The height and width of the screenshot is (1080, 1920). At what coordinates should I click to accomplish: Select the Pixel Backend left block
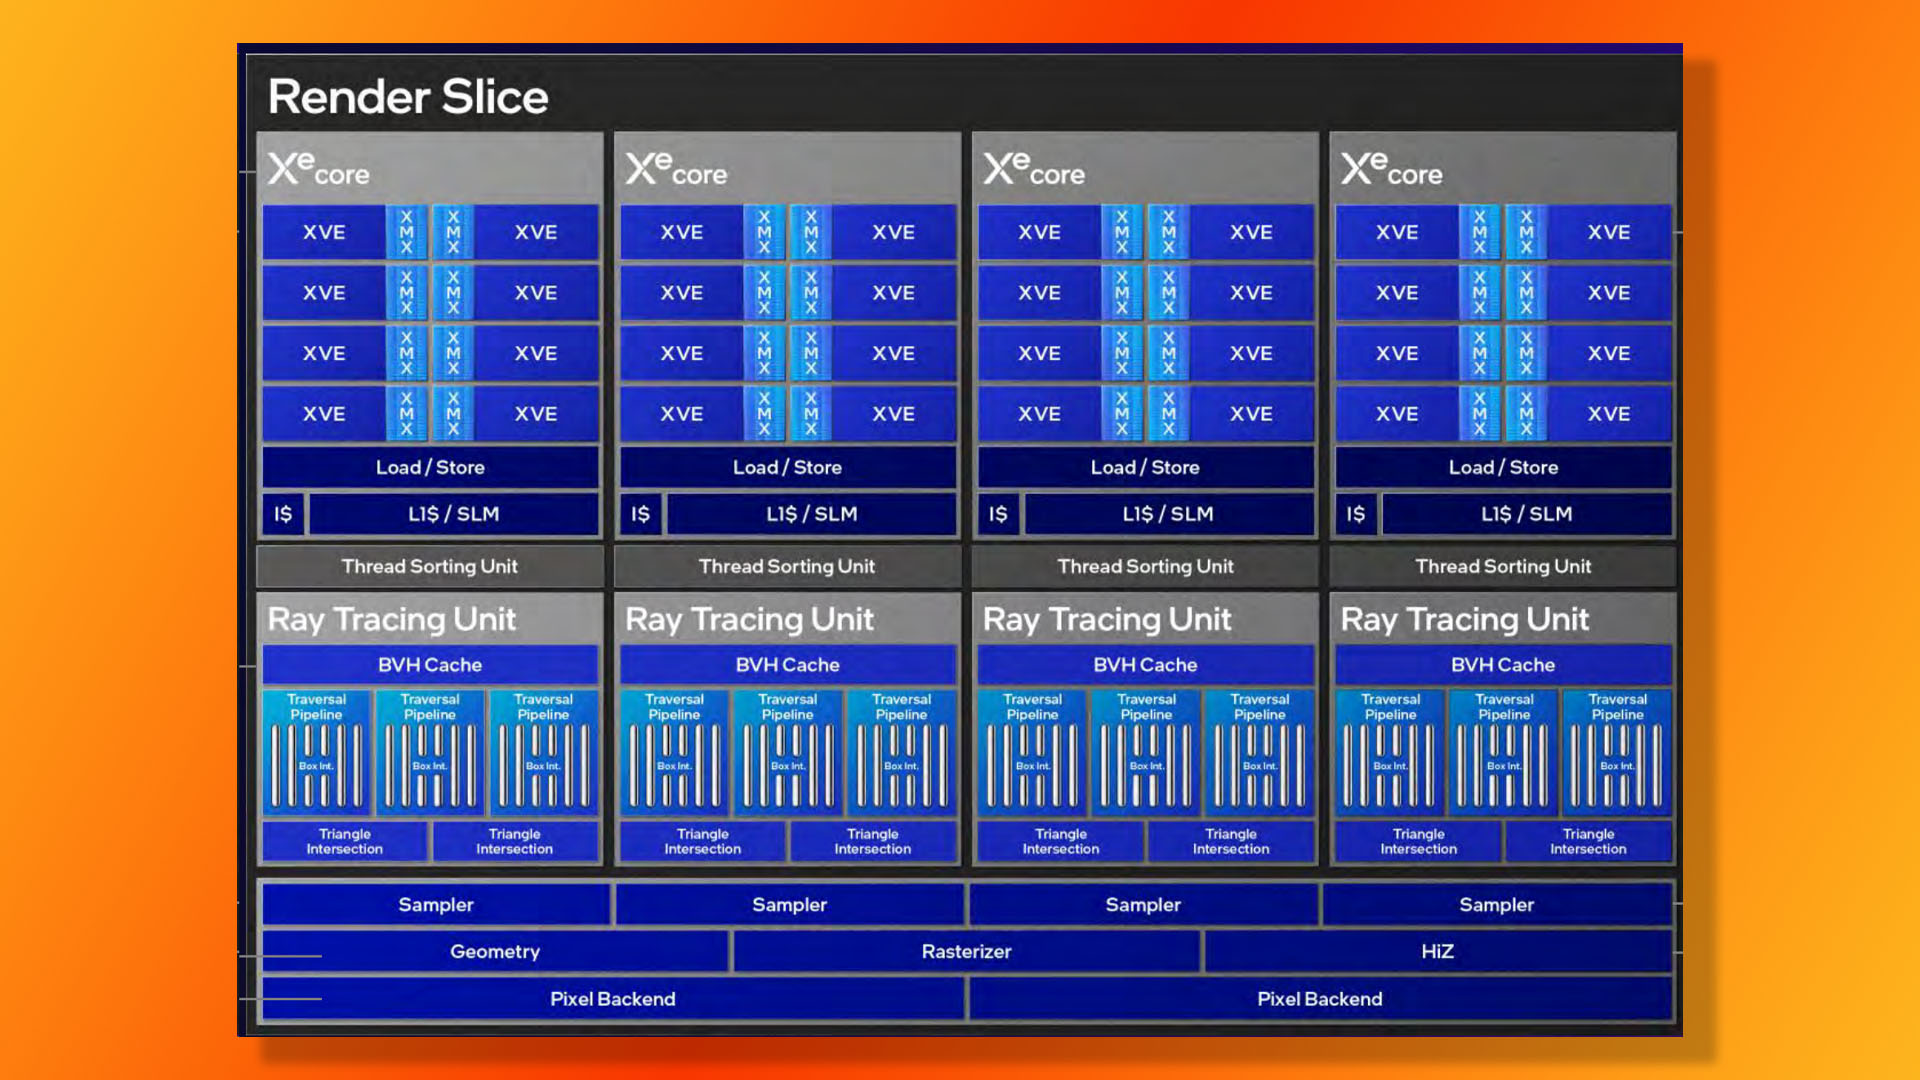pos(611,998)
